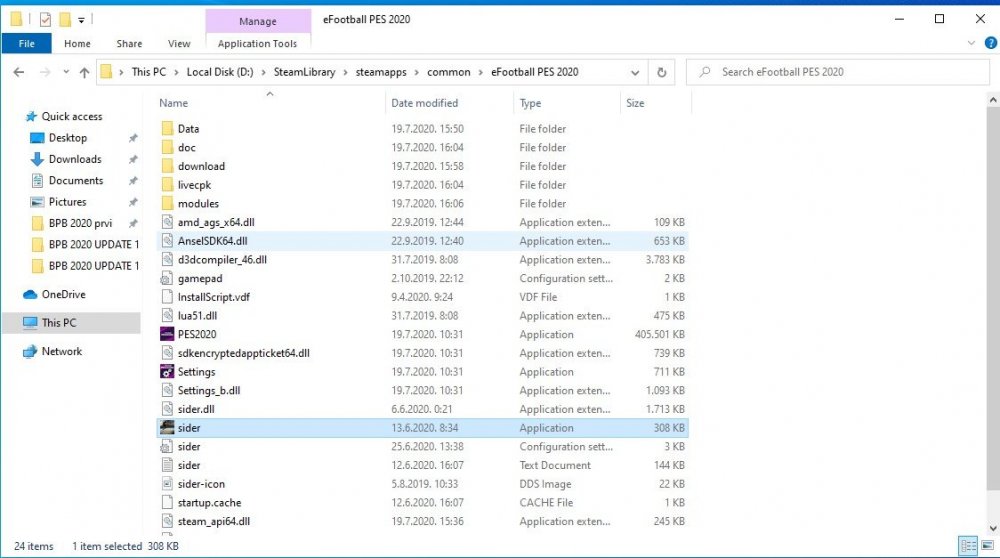This screenshot has width=1000, height=558.
Task: Open the recent locations dropdown arrow
Action: click(66, 73)
